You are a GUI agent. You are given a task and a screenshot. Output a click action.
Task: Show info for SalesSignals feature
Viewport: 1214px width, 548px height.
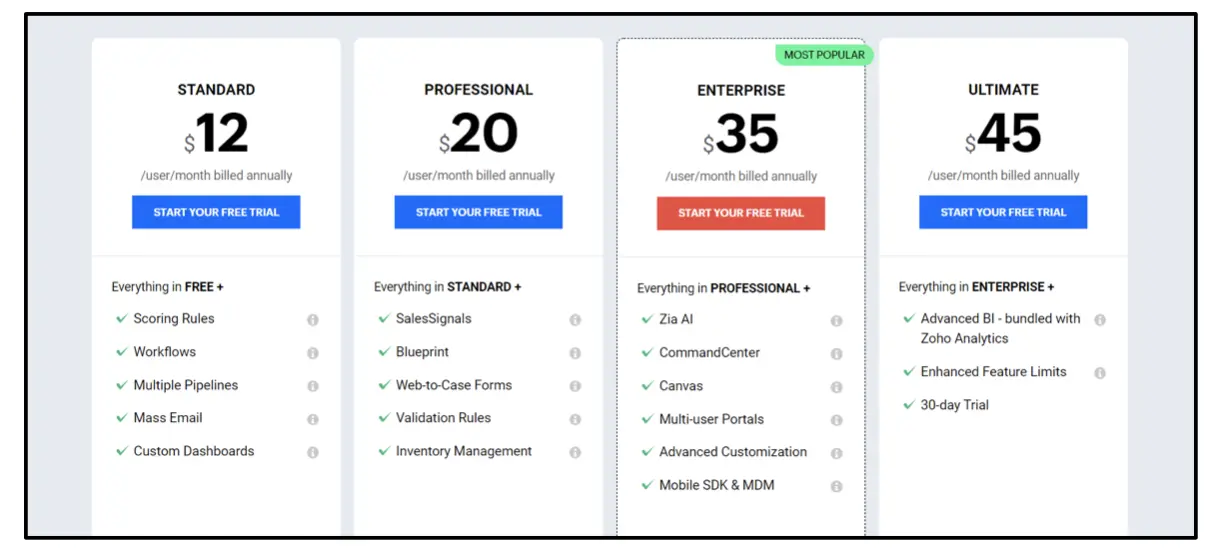tap(575, 320)
